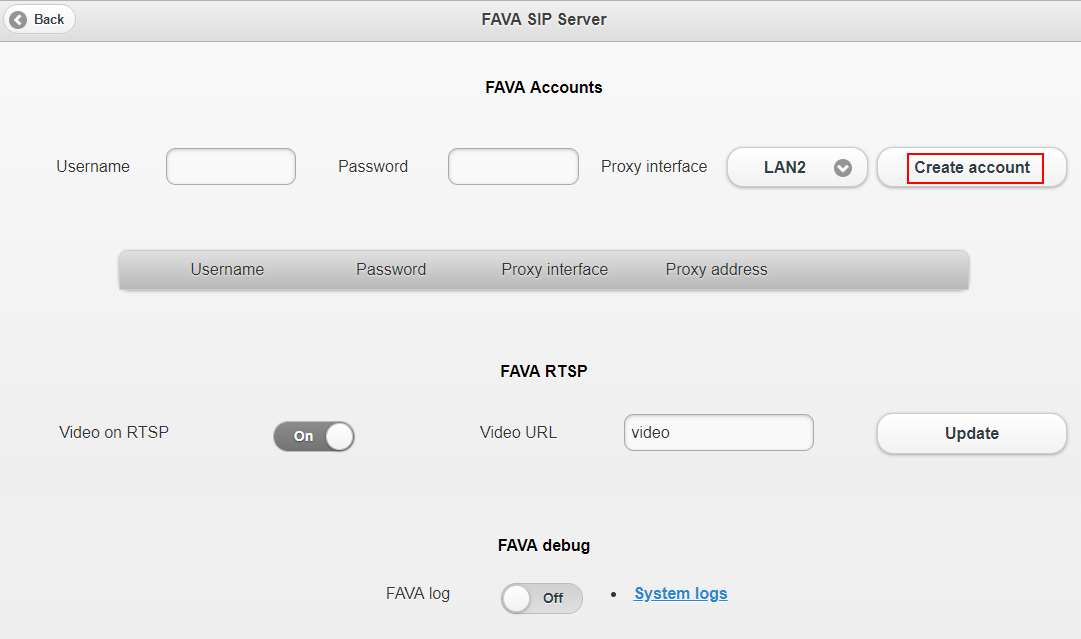Open the LAN2 proxy interface dropdown
Screen dimensions: 1081x639
pyautogui.click(x=797, y=168)
